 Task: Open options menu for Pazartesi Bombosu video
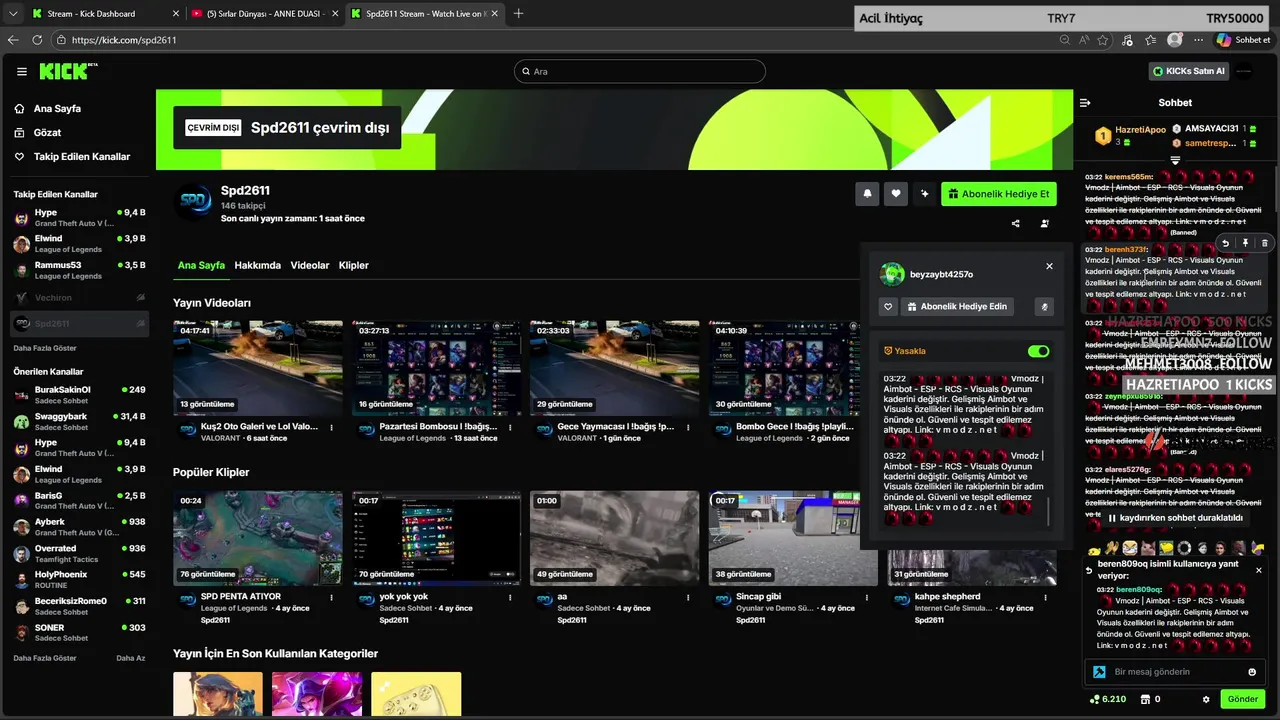[511, 427]
